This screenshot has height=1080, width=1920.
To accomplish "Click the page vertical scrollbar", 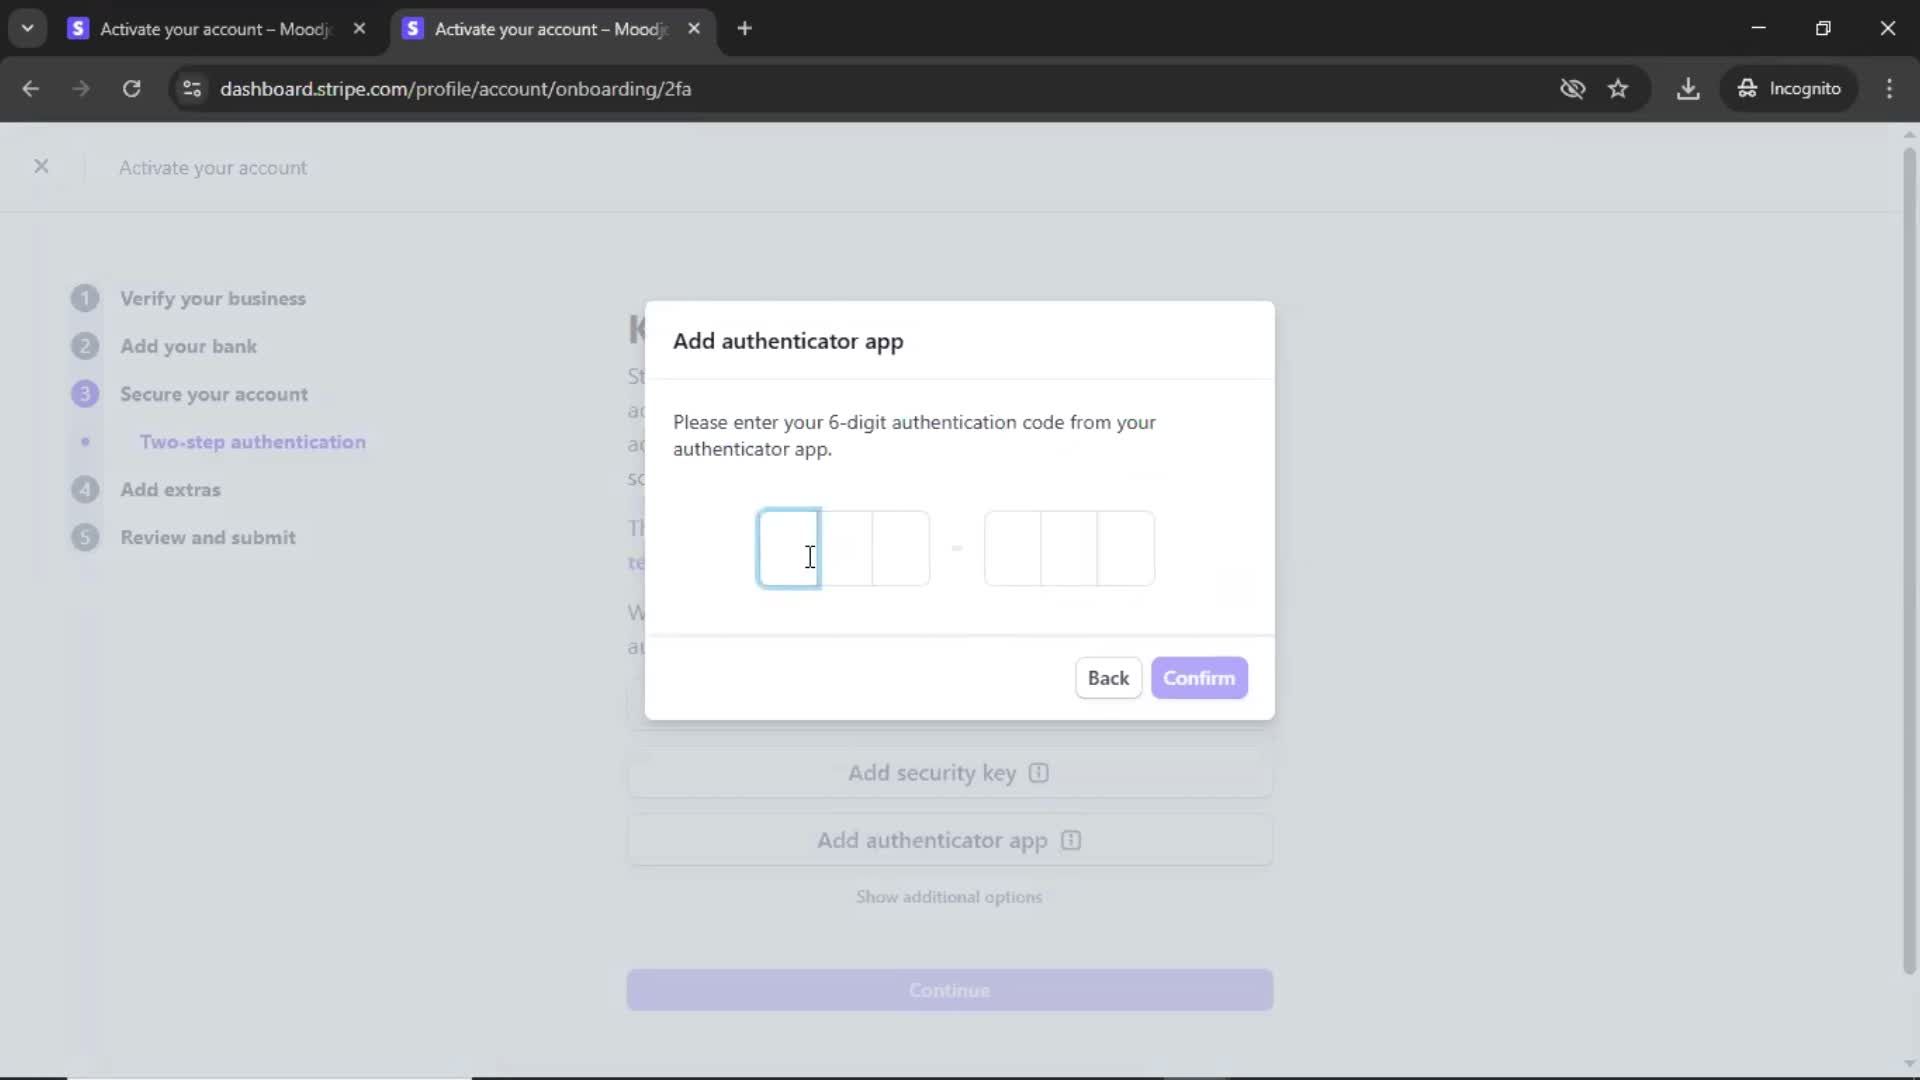I will pos(1908,560).
